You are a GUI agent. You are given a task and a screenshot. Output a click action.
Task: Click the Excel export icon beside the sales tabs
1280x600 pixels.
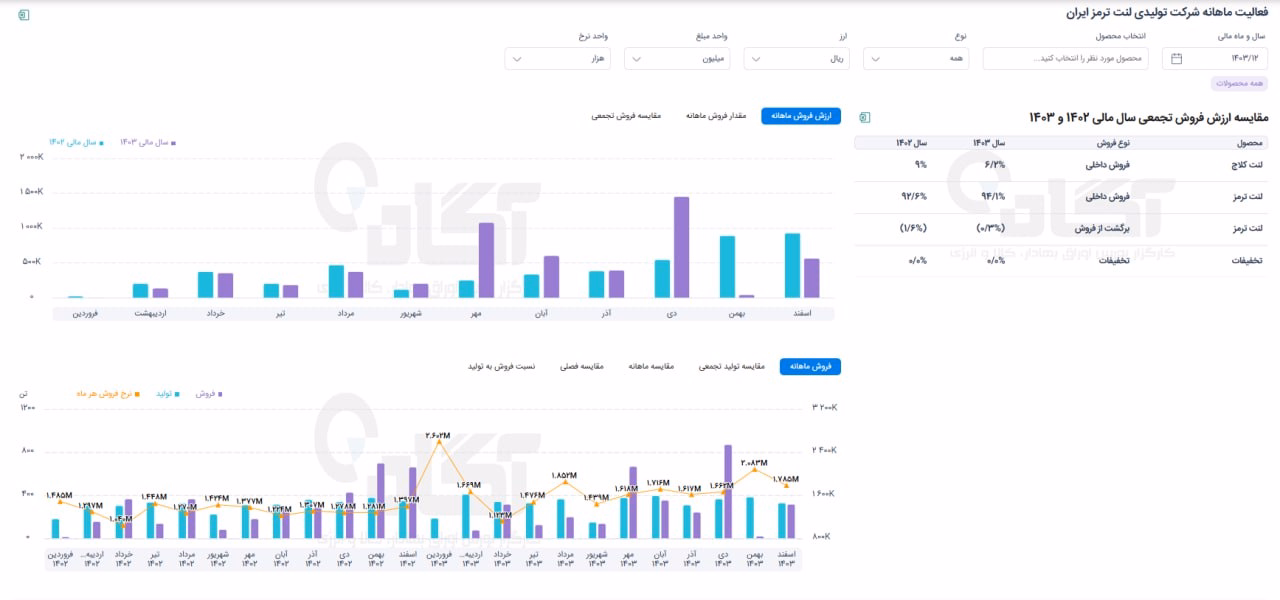pos(865,117)
